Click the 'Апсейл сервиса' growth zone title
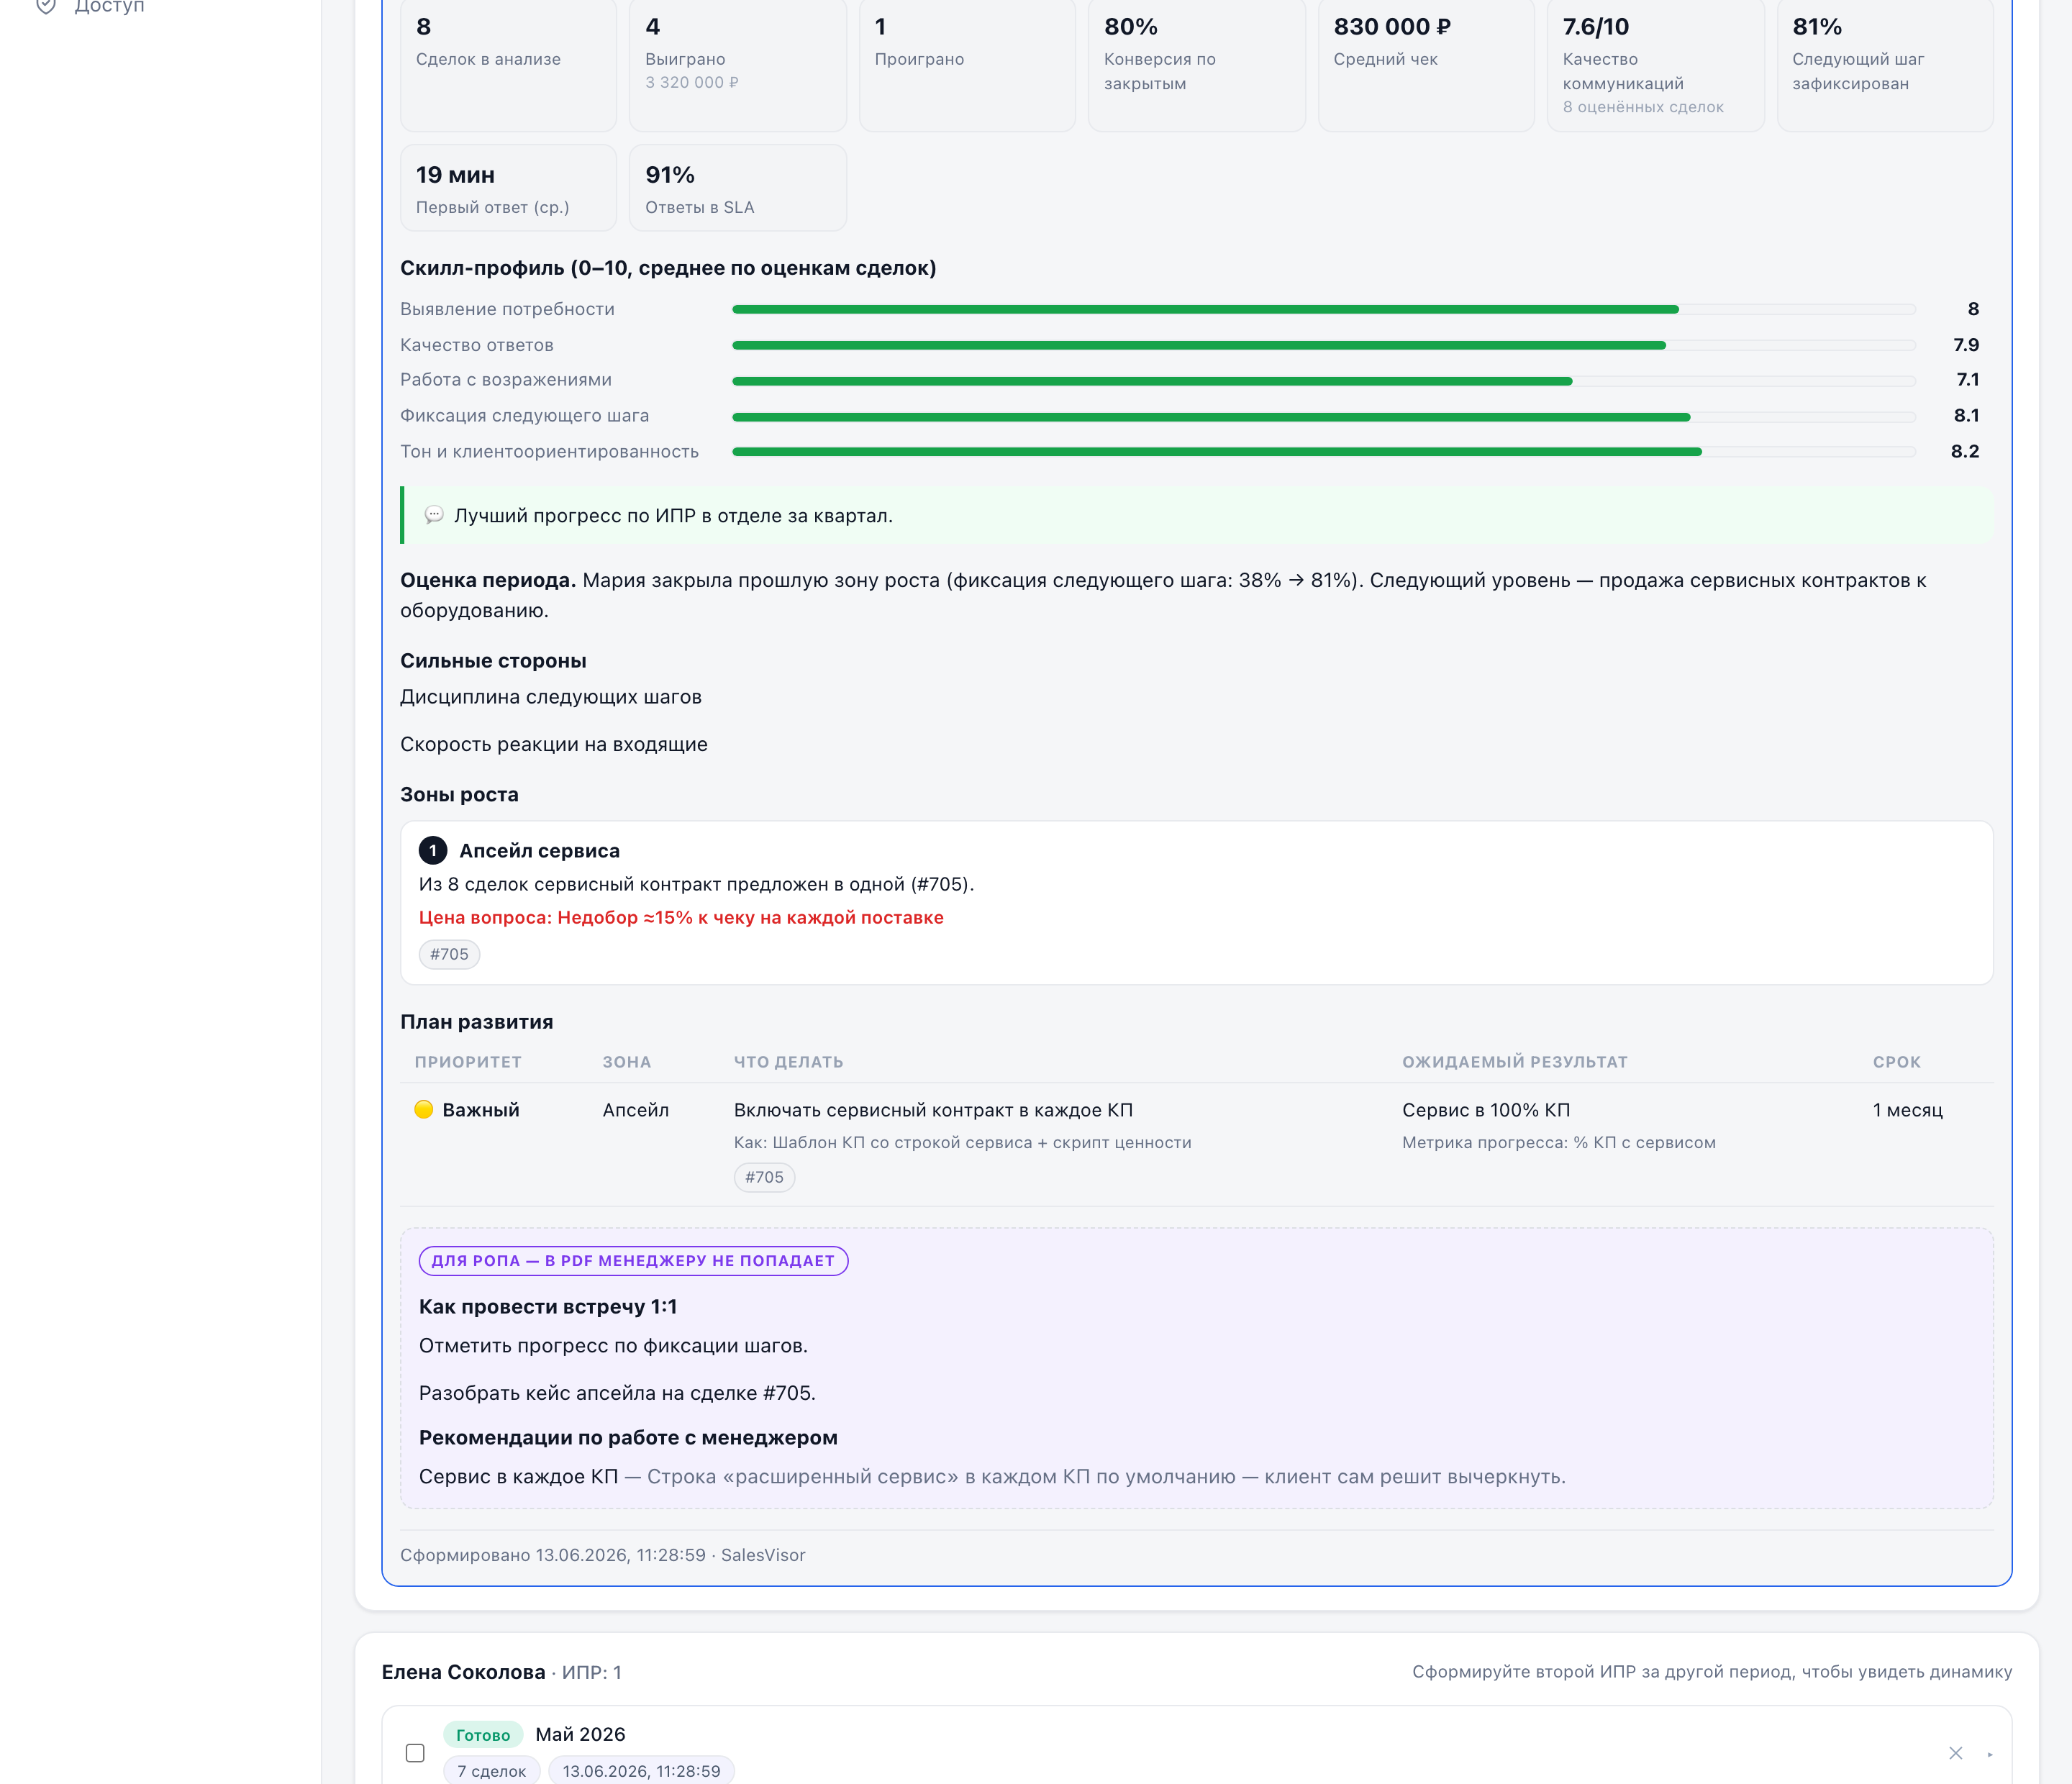Screen dimensions: 2072x1784 539,851
